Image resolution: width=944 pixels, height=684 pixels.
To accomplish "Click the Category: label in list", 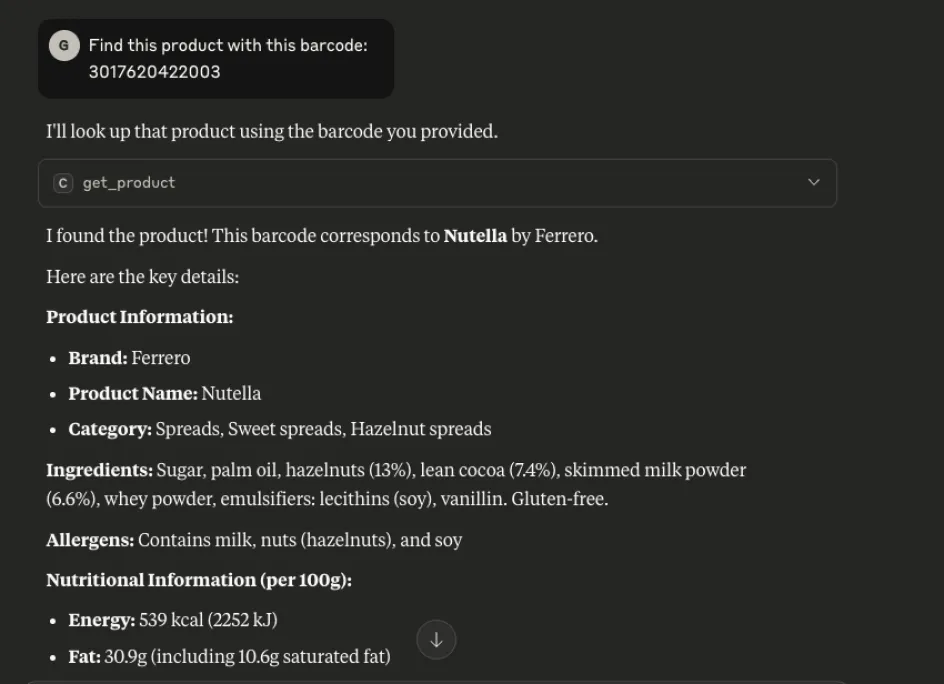I will pos(110,430).
